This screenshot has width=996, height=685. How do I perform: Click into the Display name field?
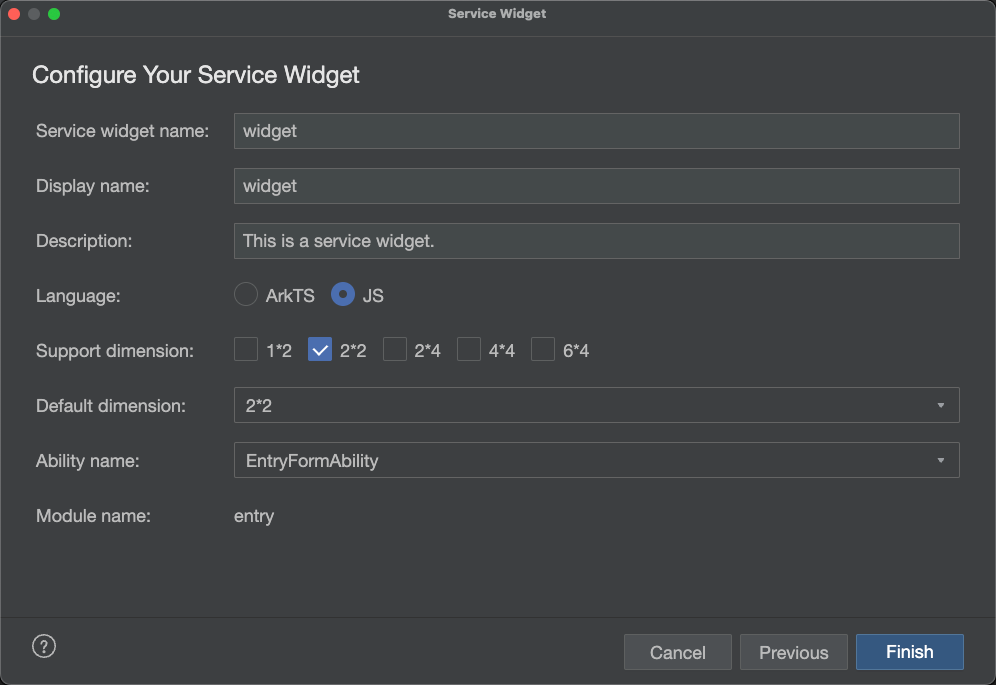596,186
